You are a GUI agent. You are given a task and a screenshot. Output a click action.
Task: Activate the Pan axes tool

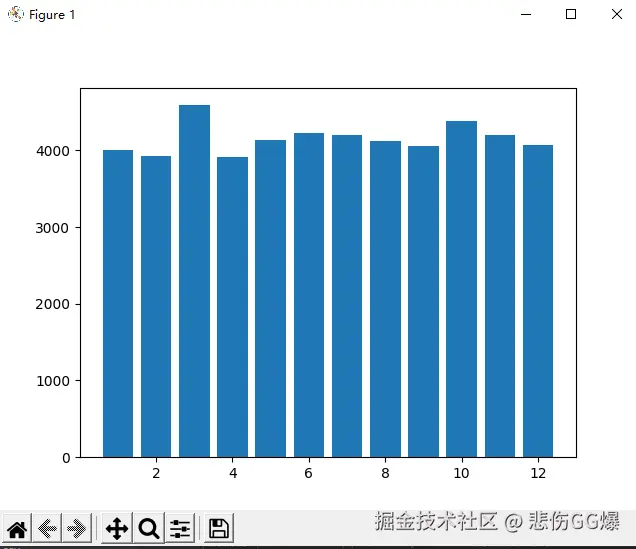click(117, 528)
